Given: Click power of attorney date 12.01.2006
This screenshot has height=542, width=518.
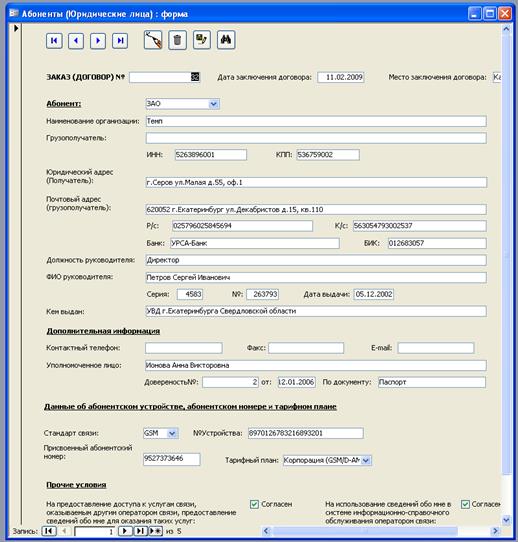Looking at the screenshot, I should 296,382.
